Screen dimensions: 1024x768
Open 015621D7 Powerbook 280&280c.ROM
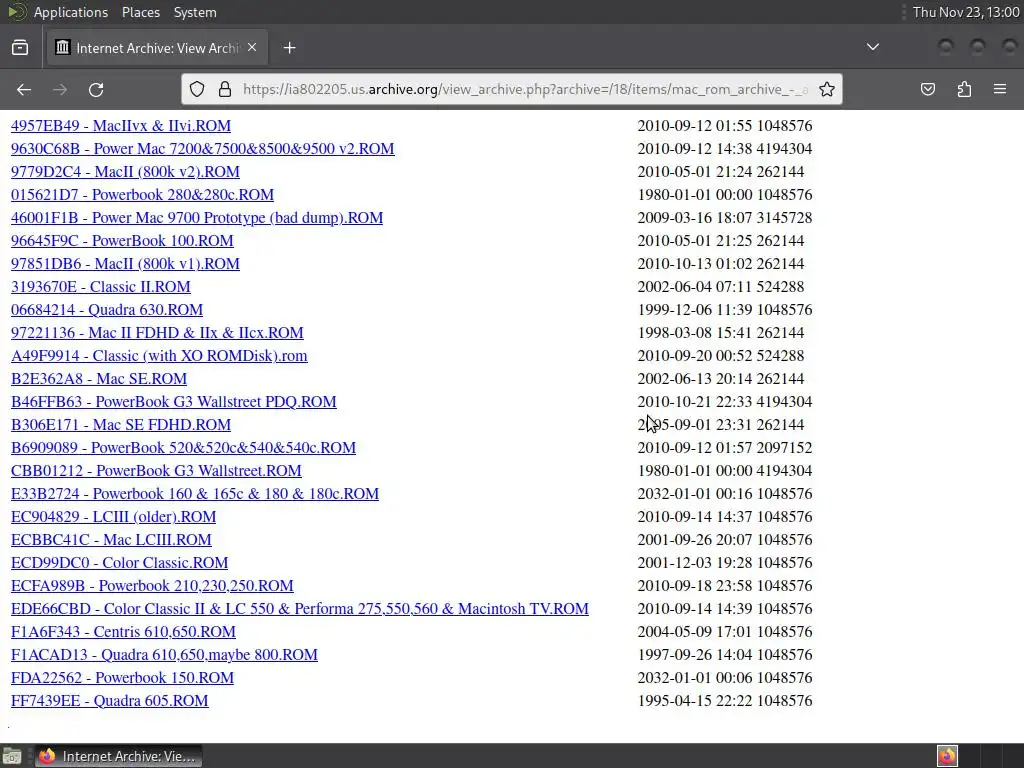(142, 195)
